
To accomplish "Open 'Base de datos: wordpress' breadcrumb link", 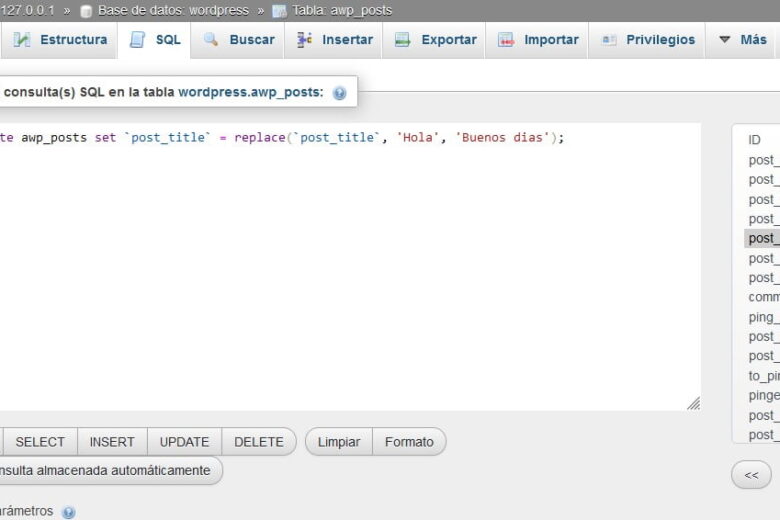I will 173,10.
